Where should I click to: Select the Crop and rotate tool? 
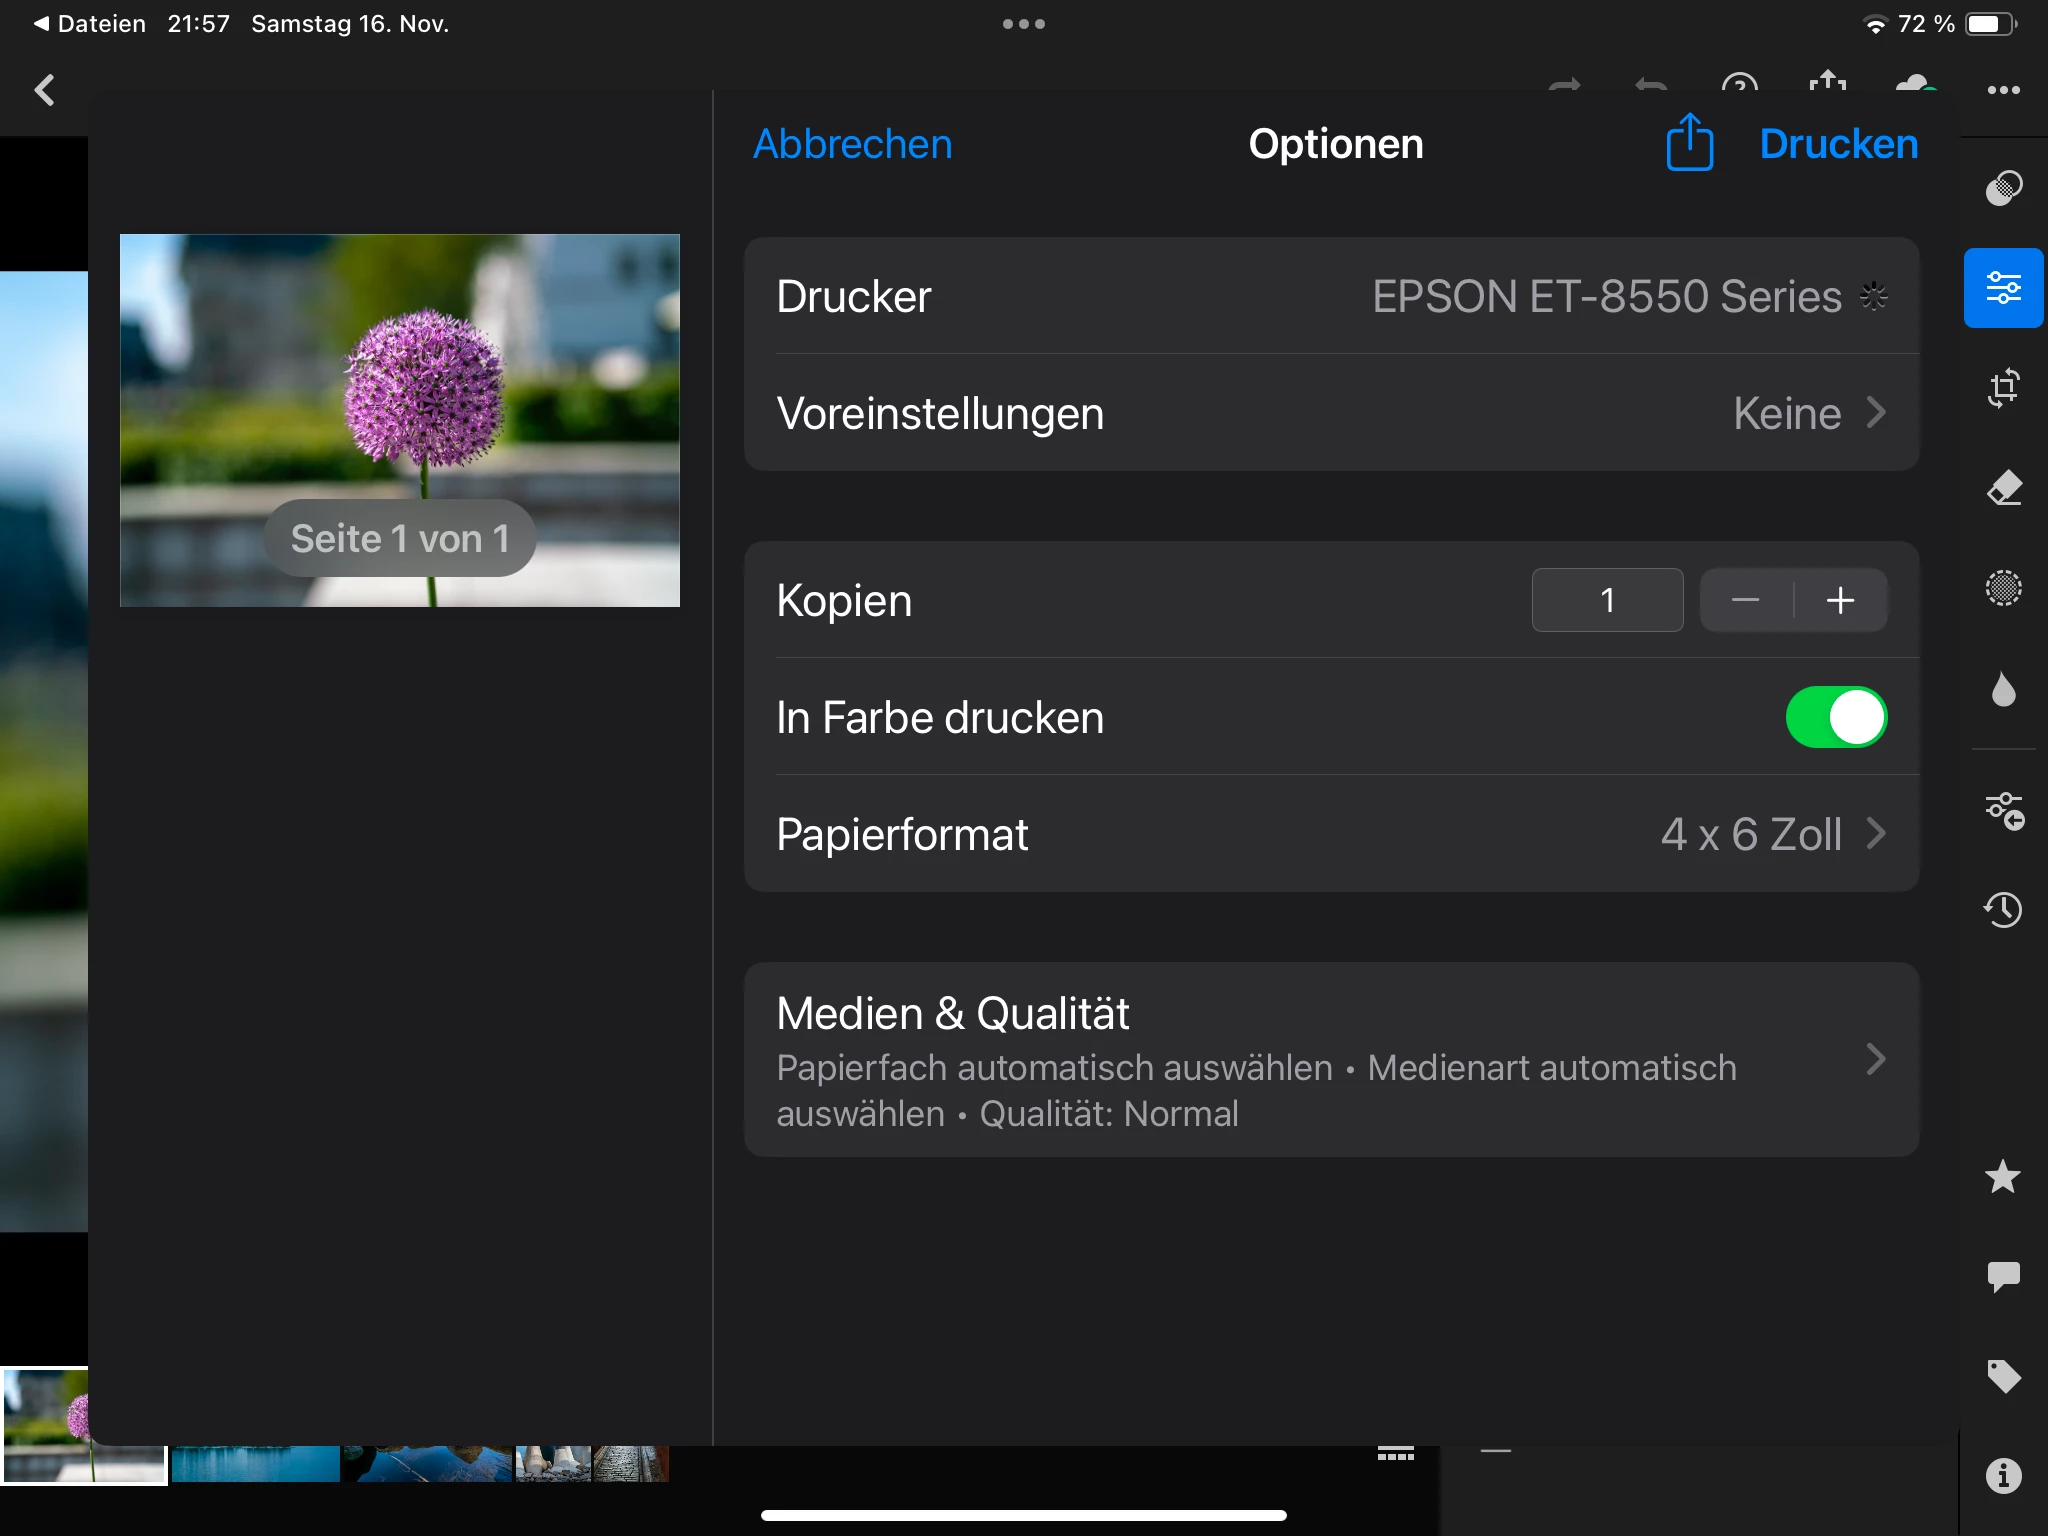click(2003, 388)
